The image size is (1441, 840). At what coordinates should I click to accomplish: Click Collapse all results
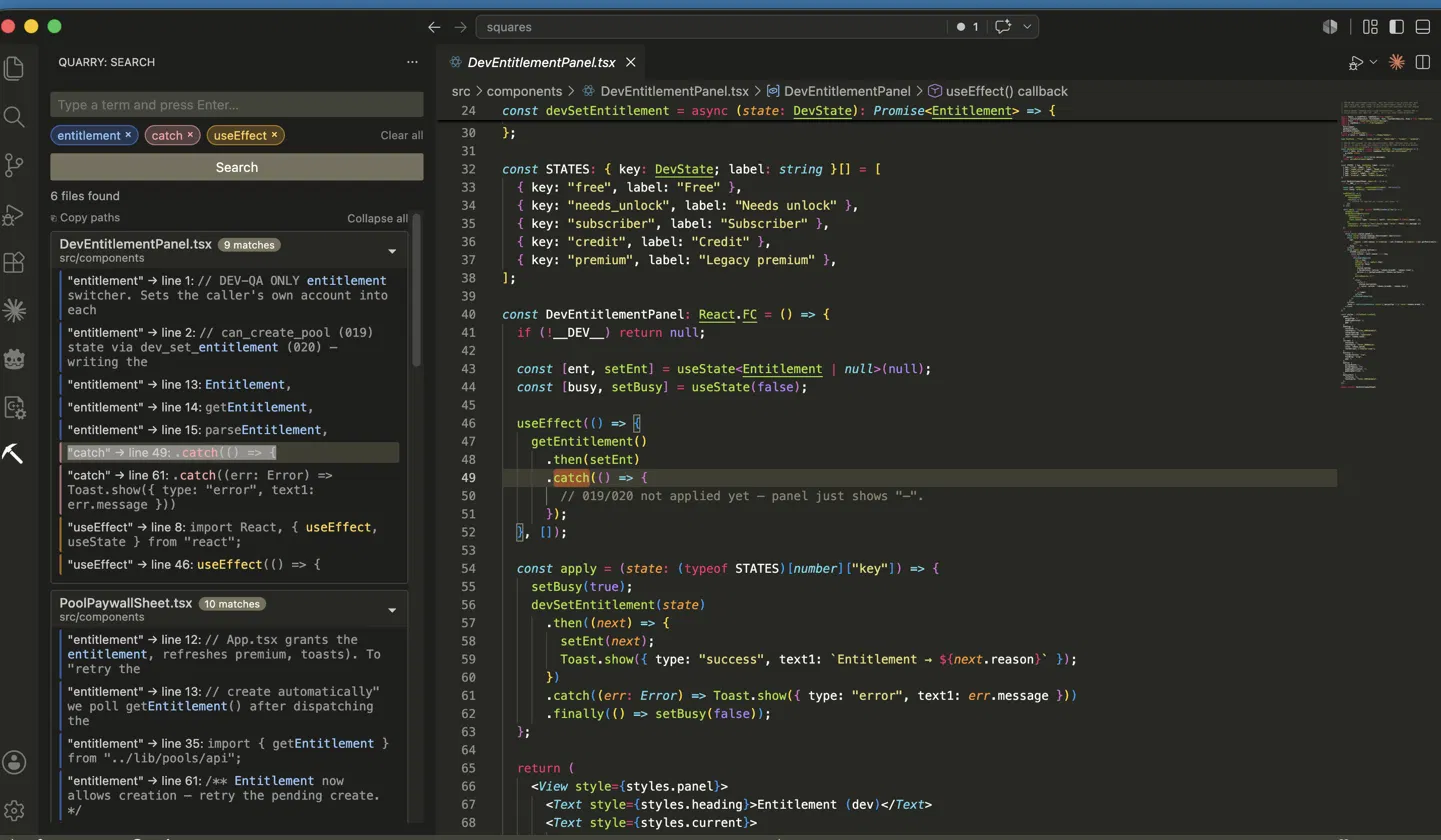pyautogui.click(x=377, y=218)
